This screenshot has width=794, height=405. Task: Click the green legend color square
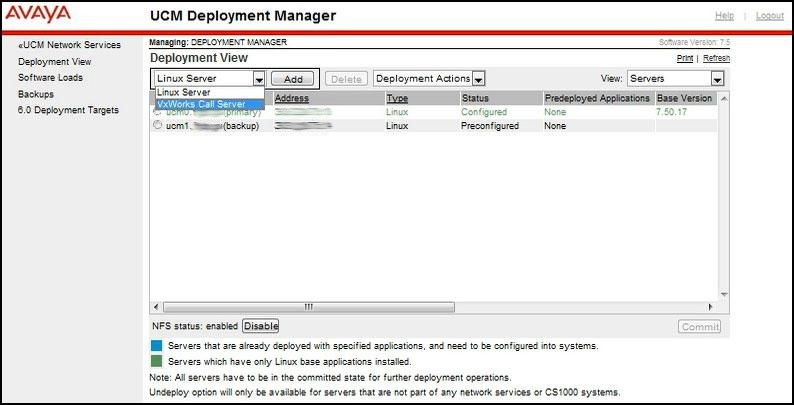pos(156,361)
